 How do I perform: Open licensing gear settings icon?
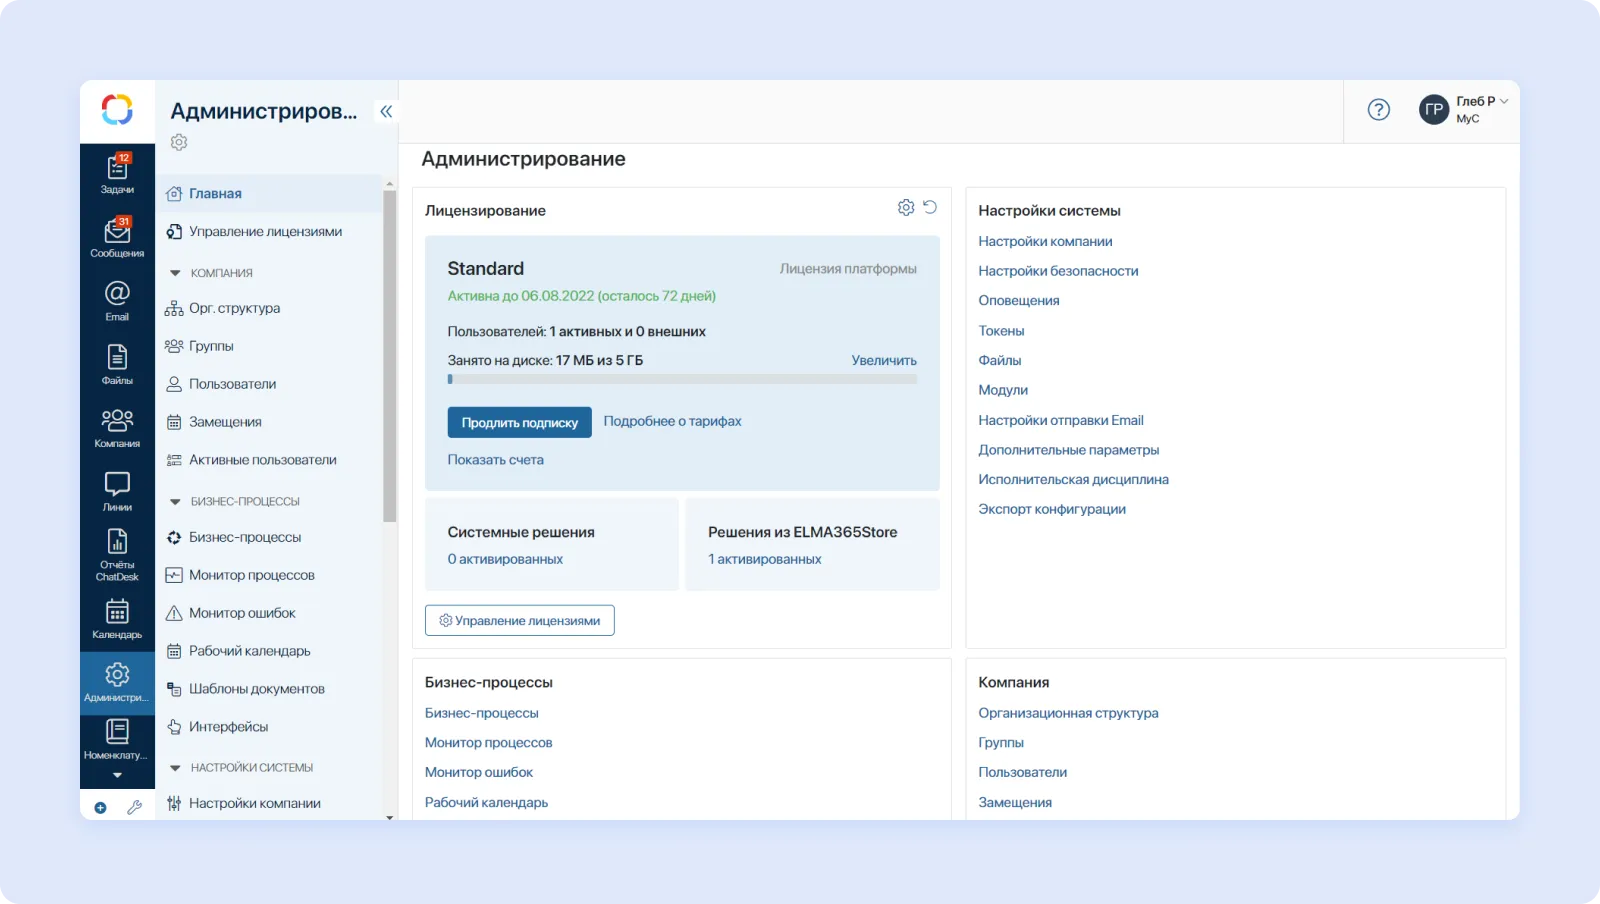tap(906, 207)
